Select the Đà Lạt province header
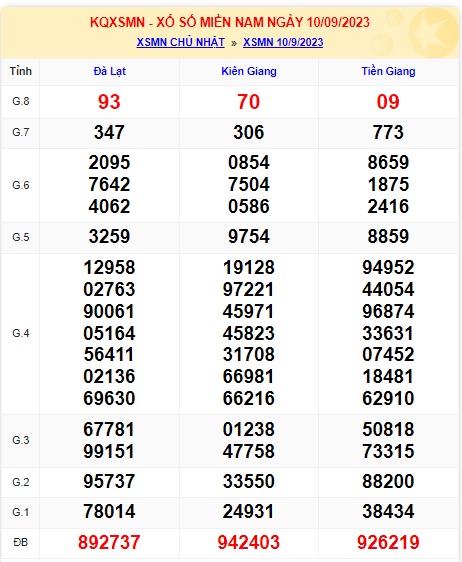 110,71
